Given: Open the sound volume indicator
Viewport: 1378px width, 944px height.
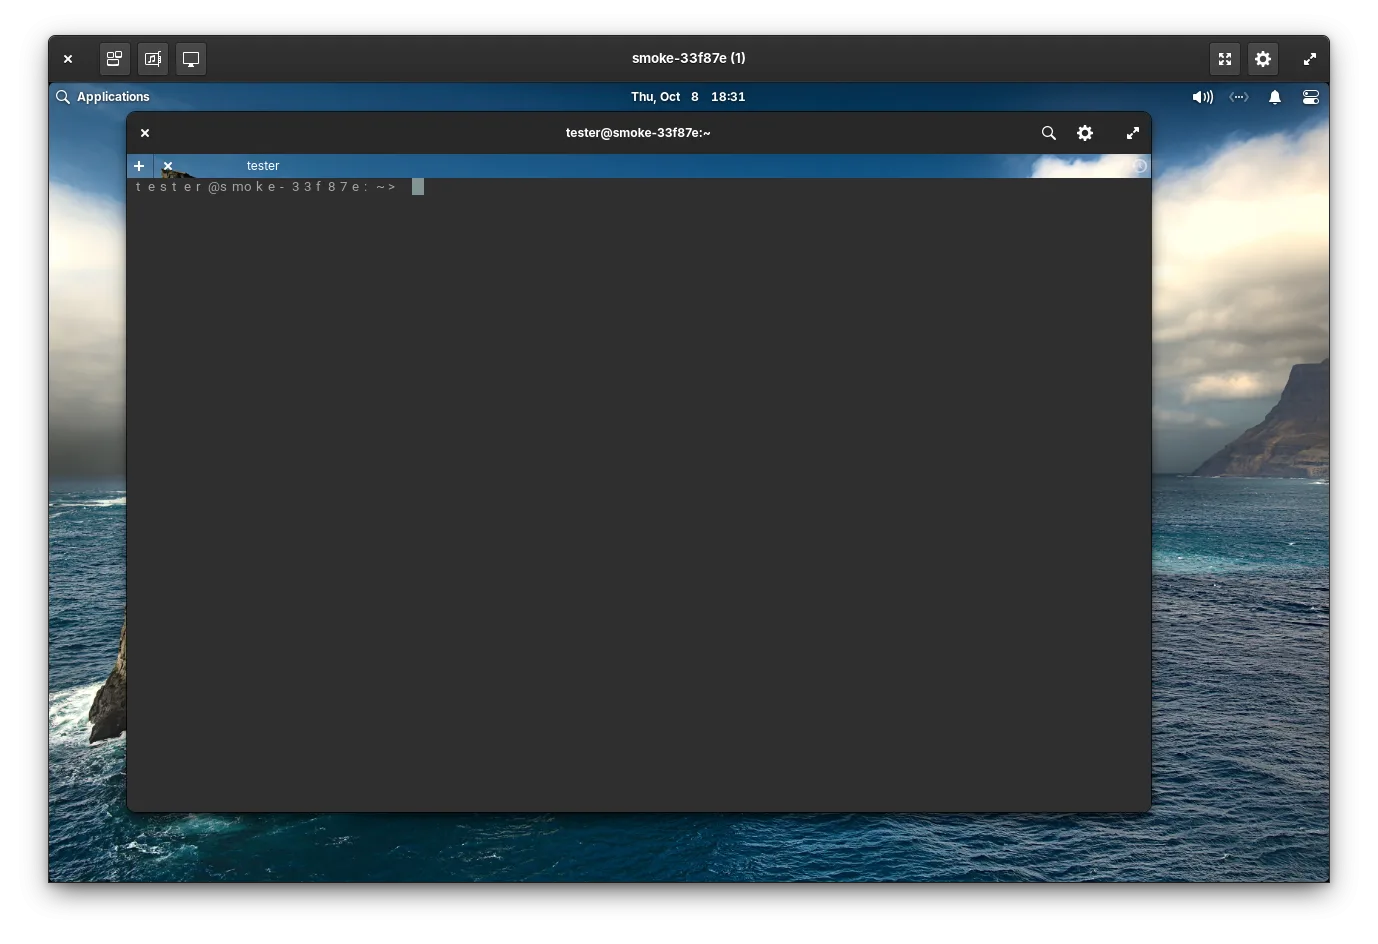Looking at the screenshot, I should (1202, 97).
